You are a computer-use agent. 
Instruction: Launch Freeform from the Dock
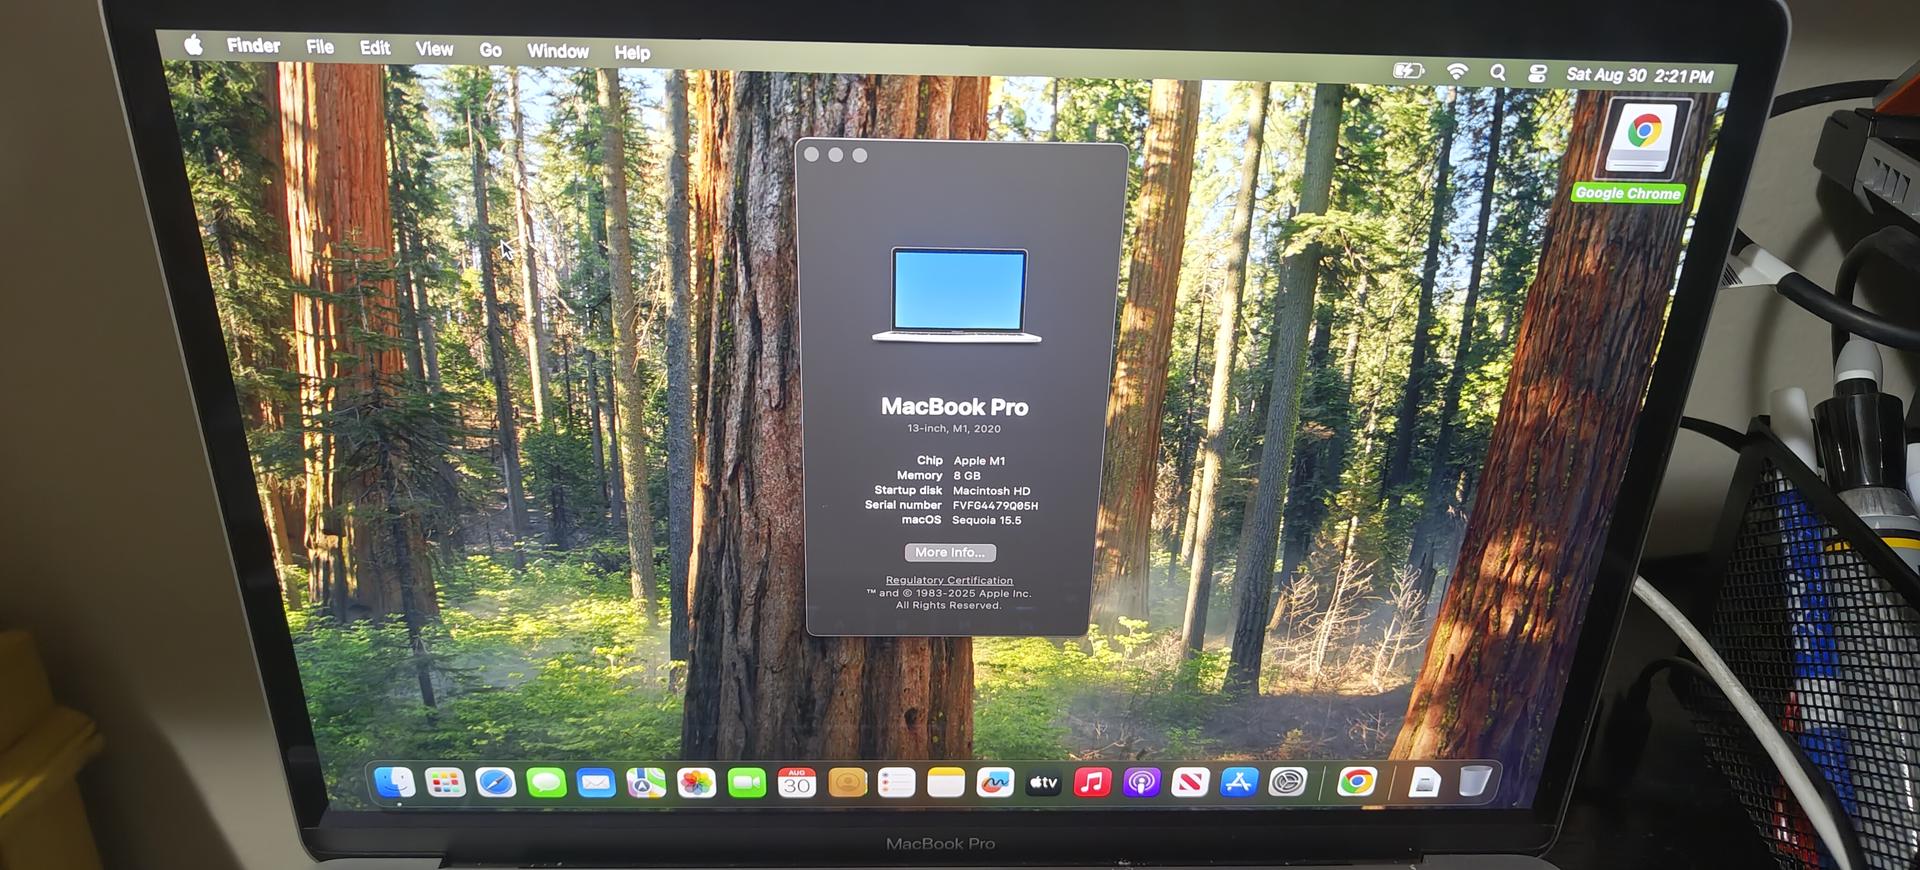994,782
